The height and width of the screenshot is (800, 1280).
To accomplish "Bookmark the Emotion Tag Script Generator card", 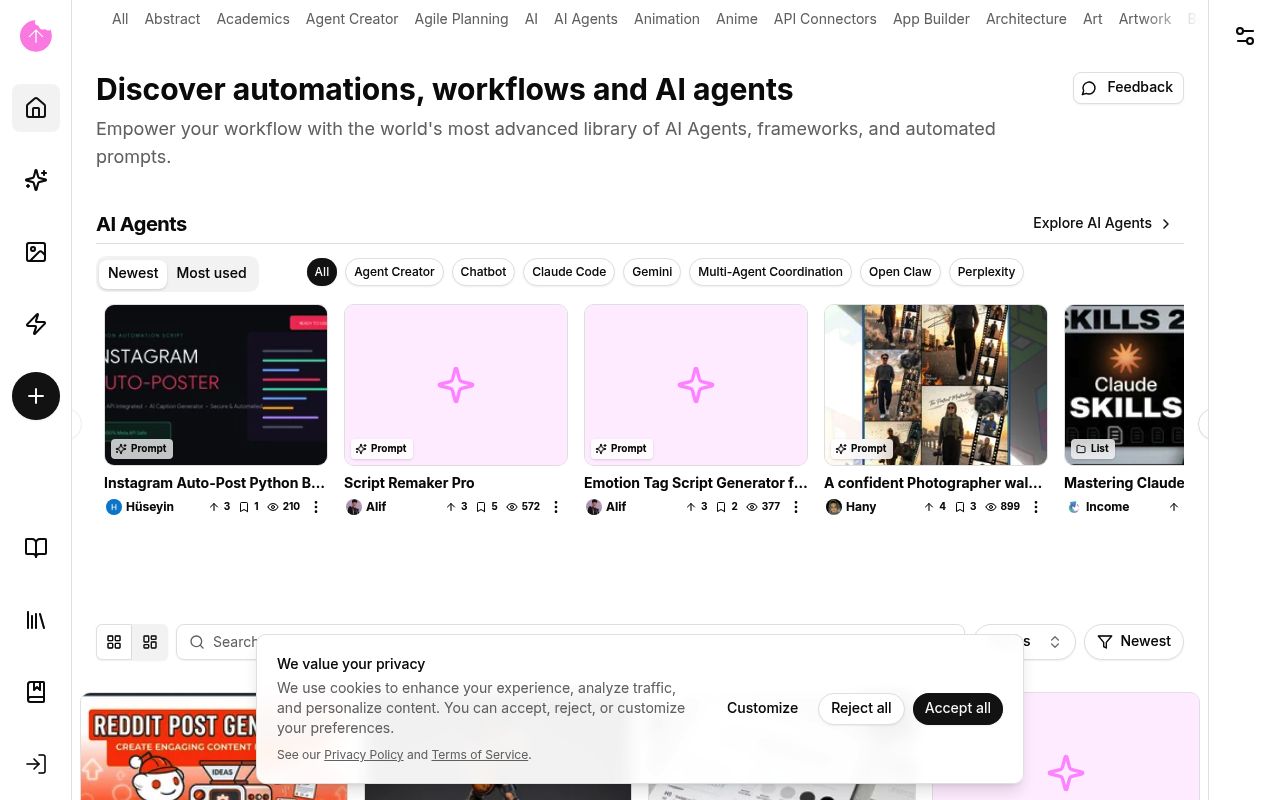I will [x=726, y=507].
